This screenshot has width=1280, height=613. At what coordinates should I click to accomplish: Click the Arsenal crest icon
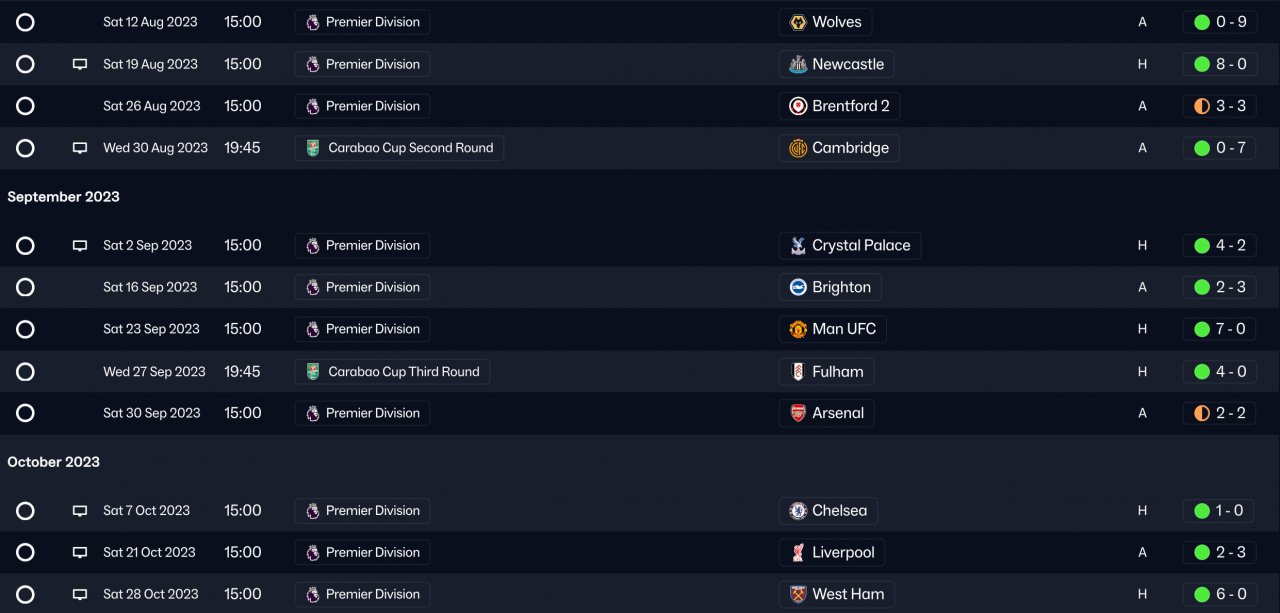798,413
